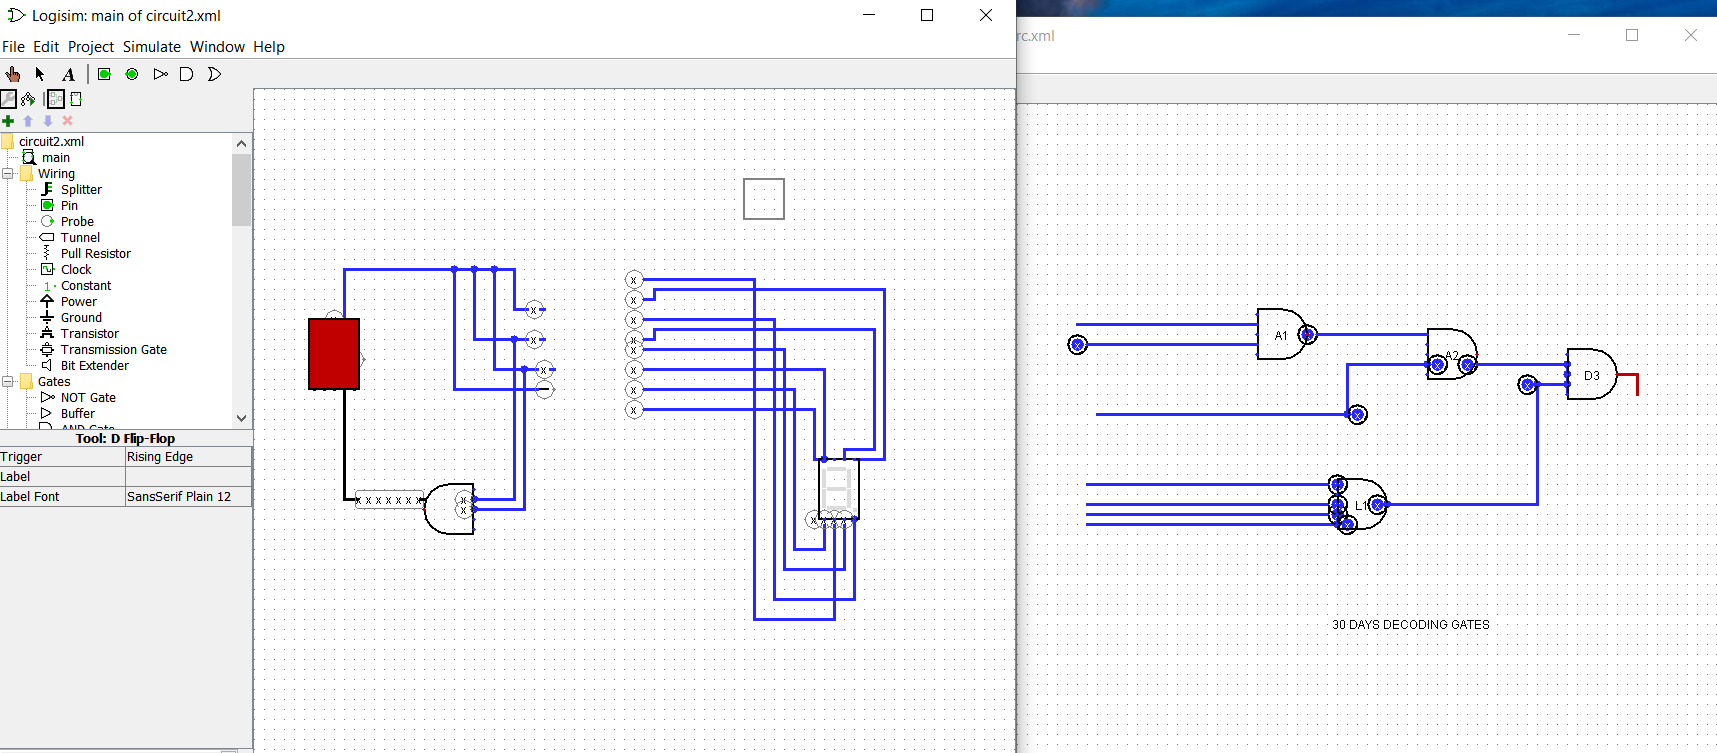Click the red D flip-flop component
This screenshot has width=1717, height=753.
(x=333, y=354)
